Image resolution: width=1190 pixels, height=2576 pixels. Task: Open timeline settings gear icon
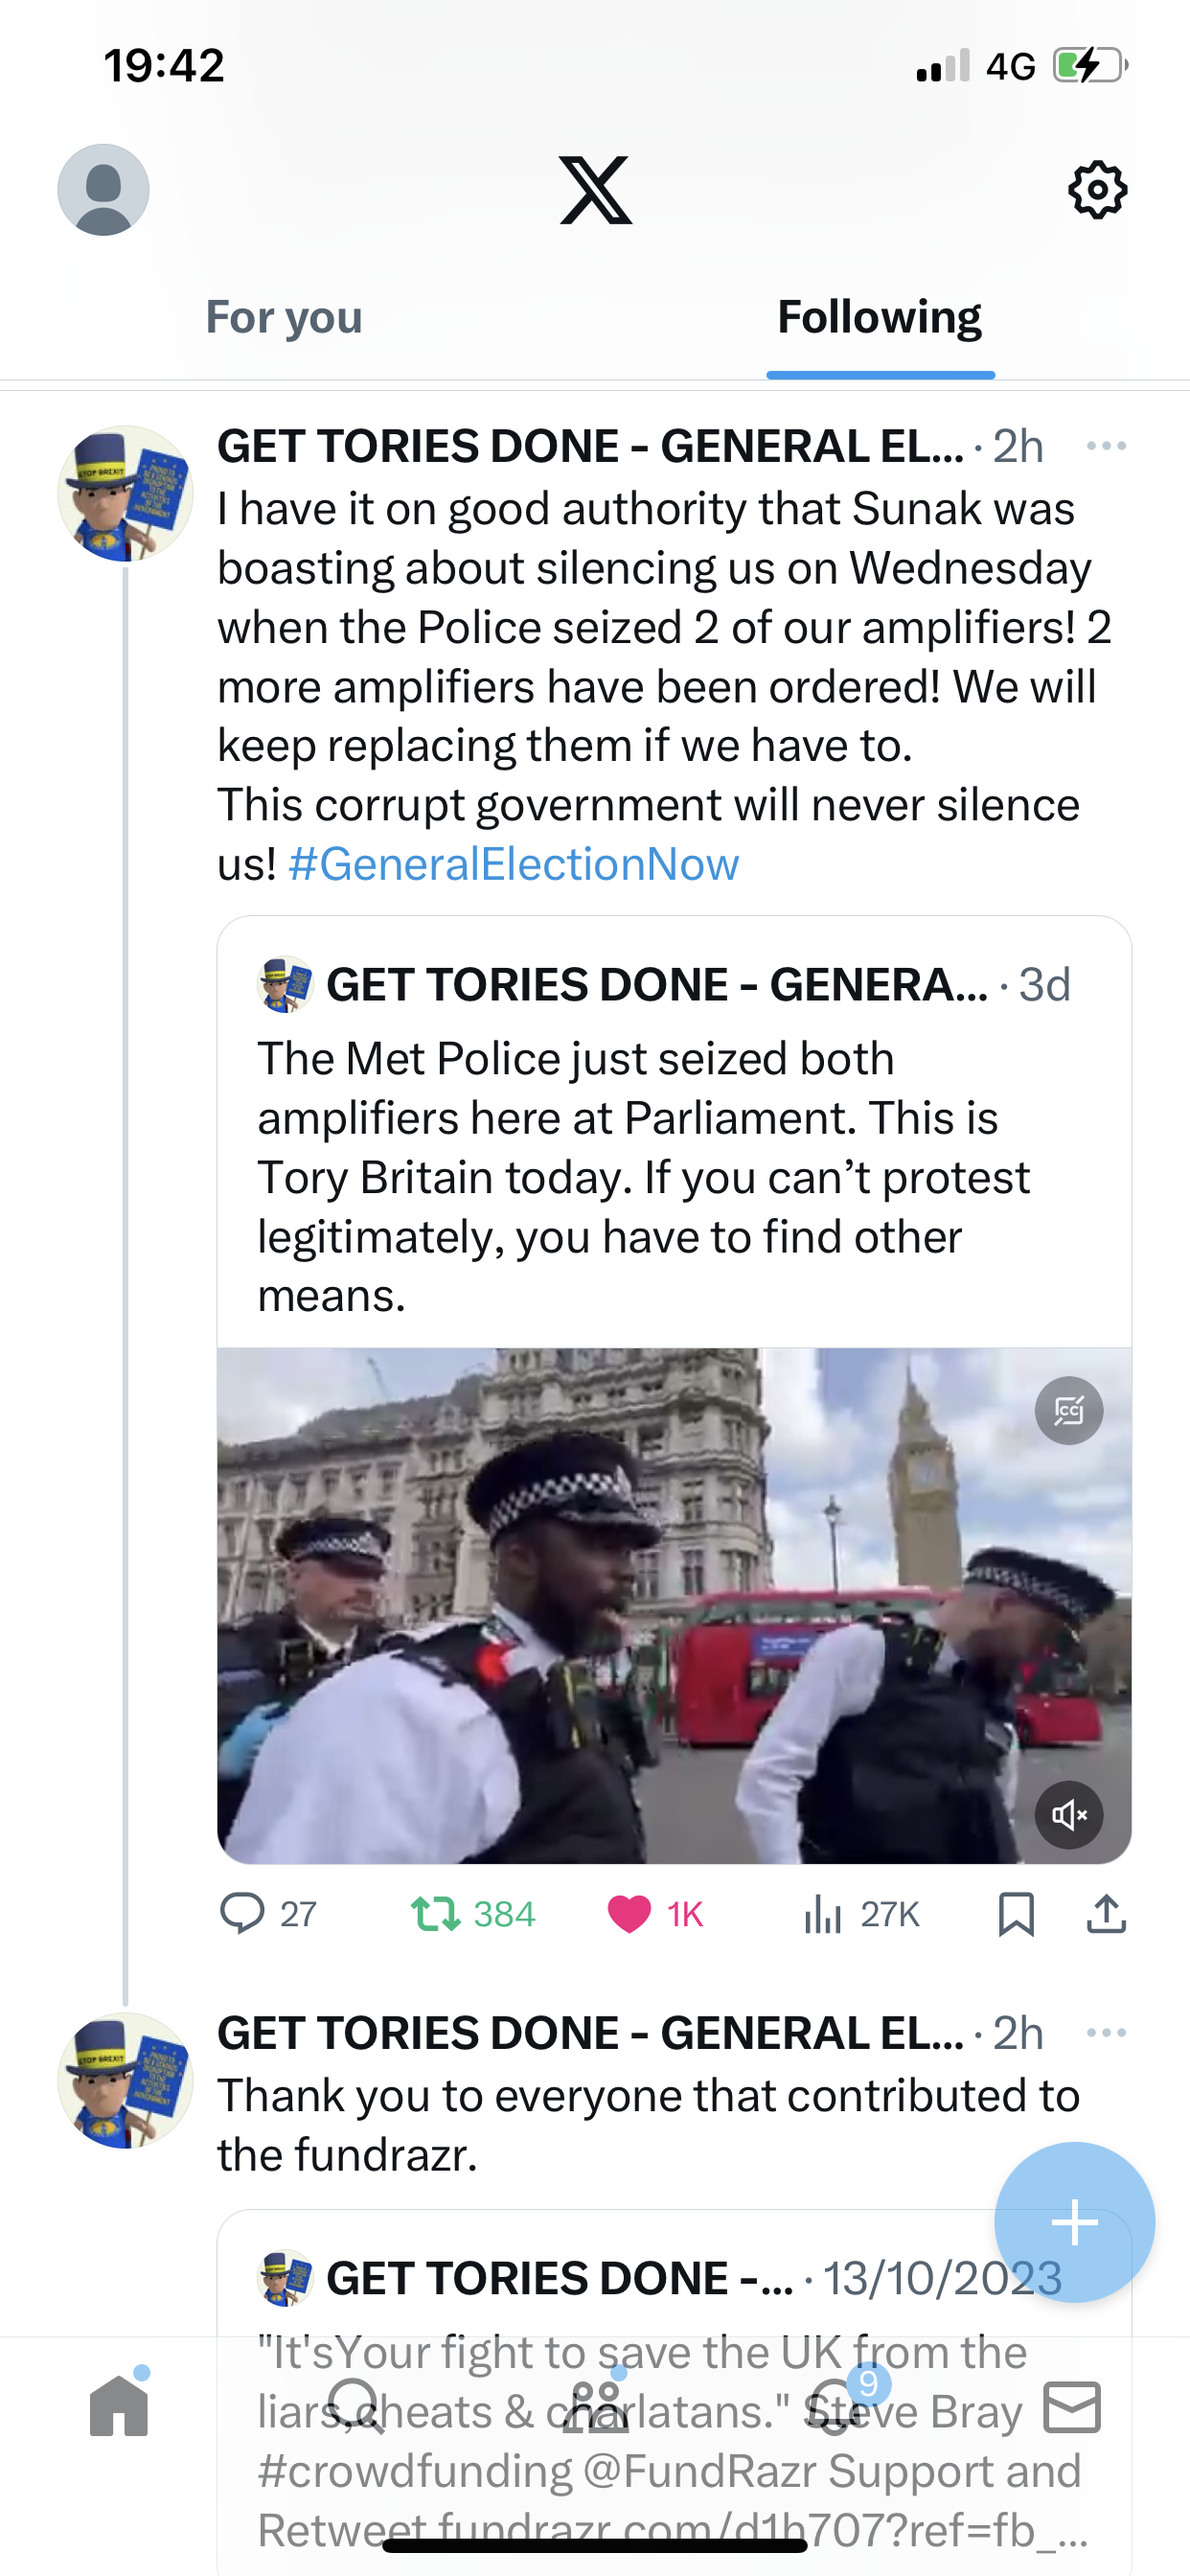pos(1097,189)
